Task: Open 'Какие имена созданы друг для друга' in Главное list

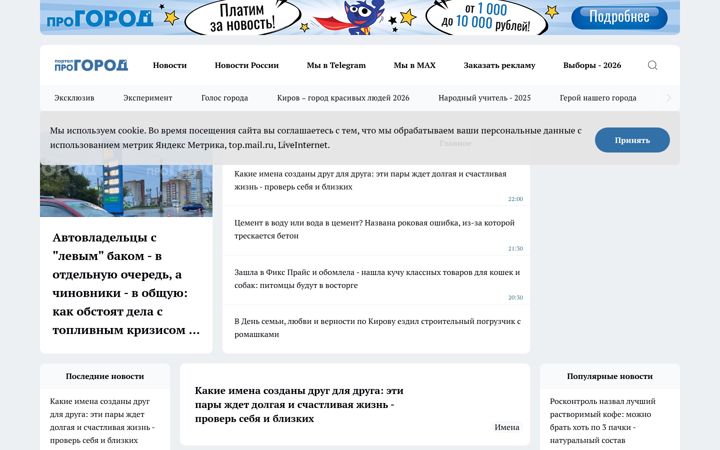Action: (370, 180)
